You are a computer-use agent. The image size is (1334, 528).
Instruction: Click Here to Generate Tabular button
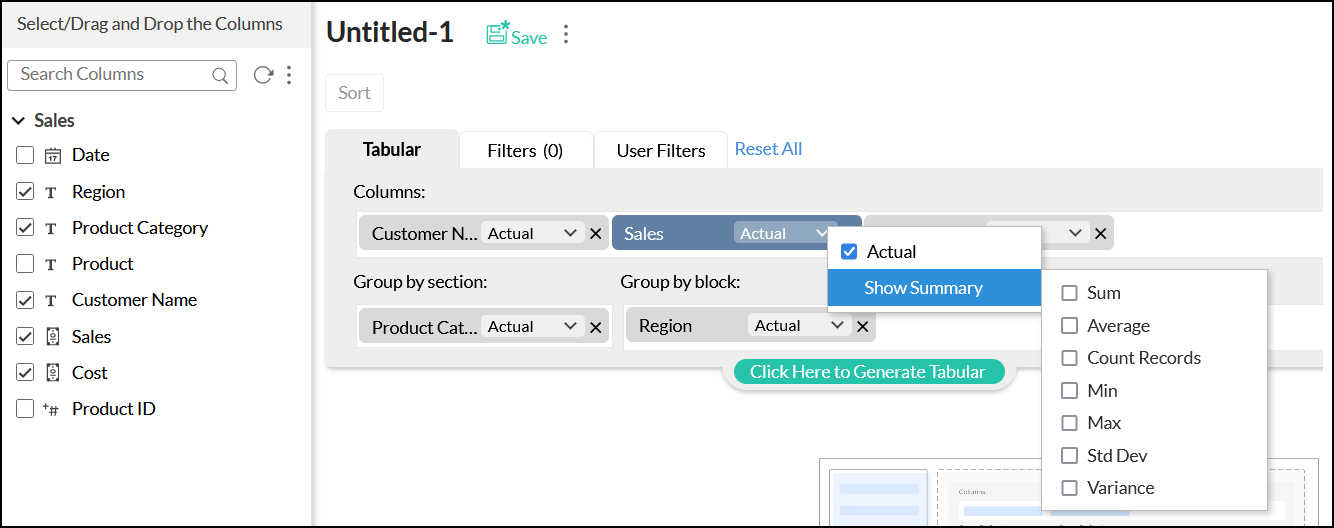(x=867, y=372)
